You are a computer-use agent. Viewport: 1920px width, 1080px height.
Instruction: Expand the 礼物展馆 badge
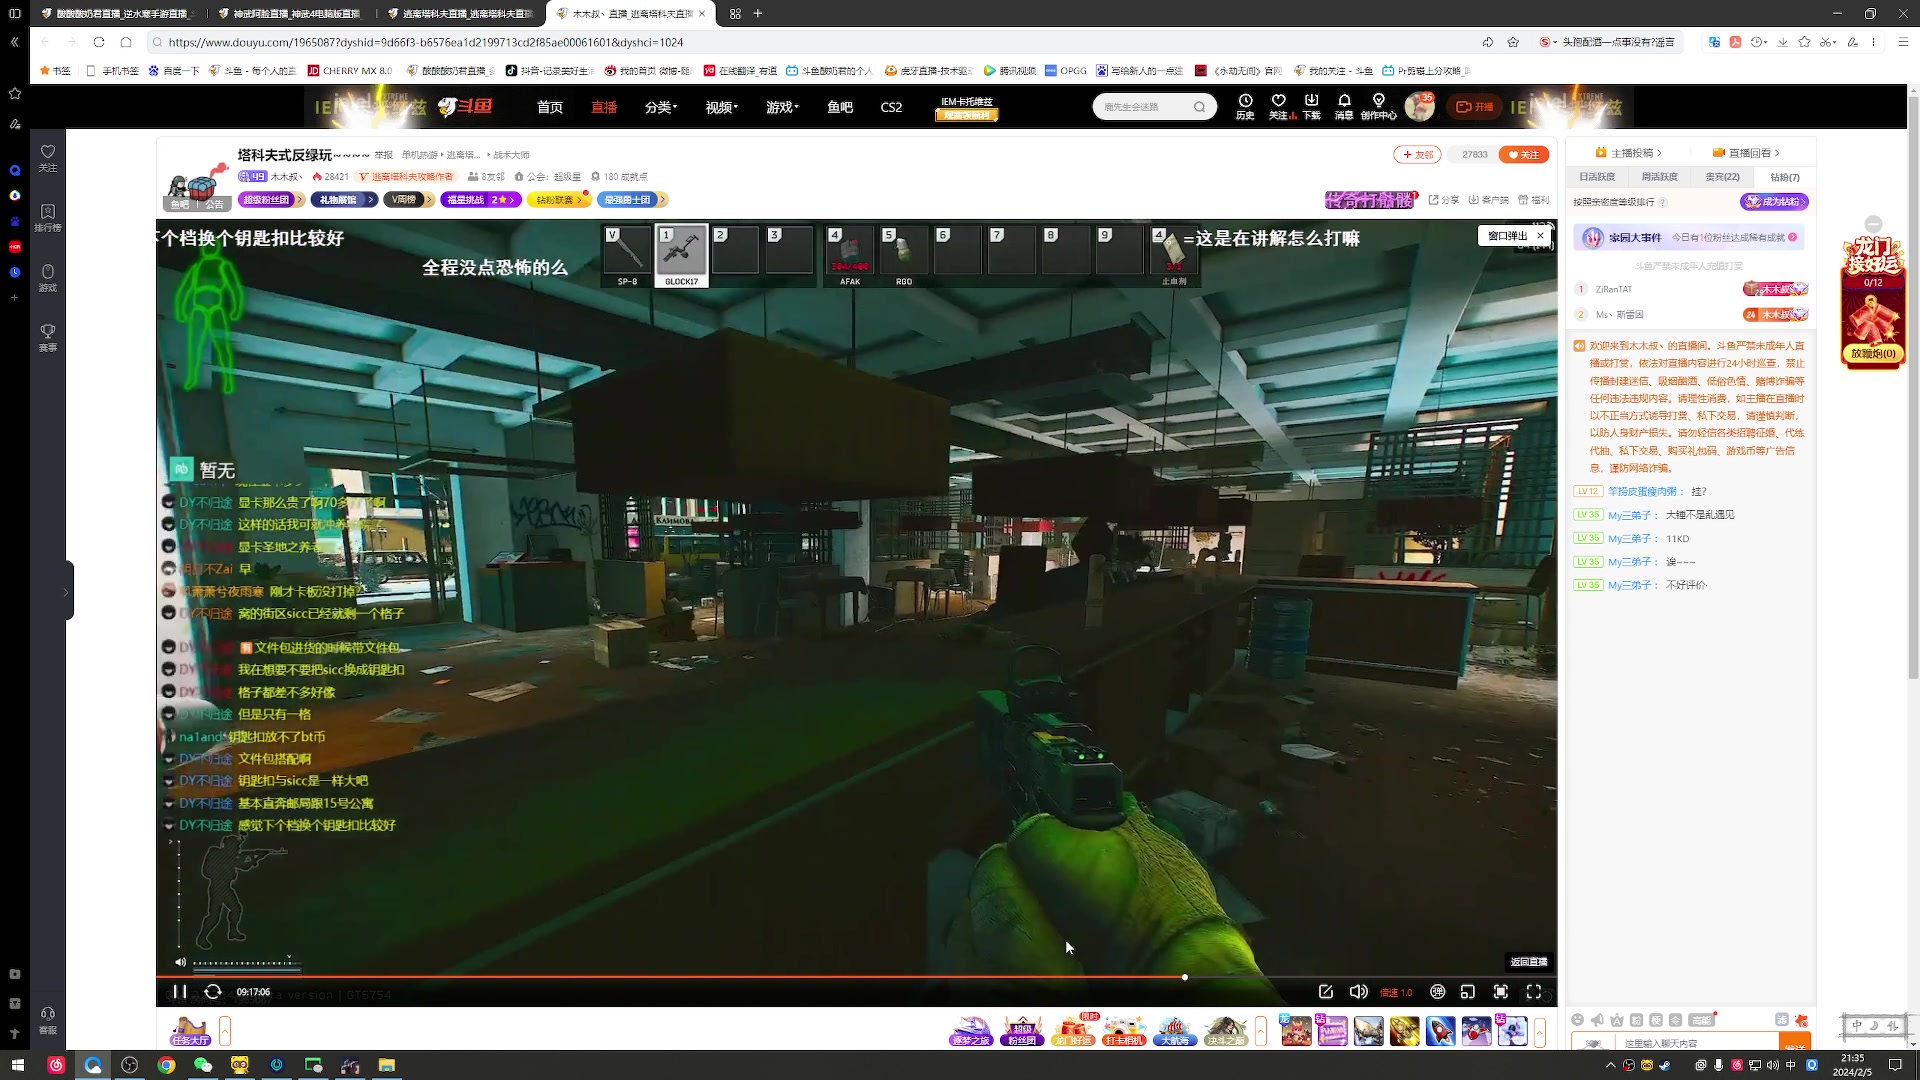(344, 200)
